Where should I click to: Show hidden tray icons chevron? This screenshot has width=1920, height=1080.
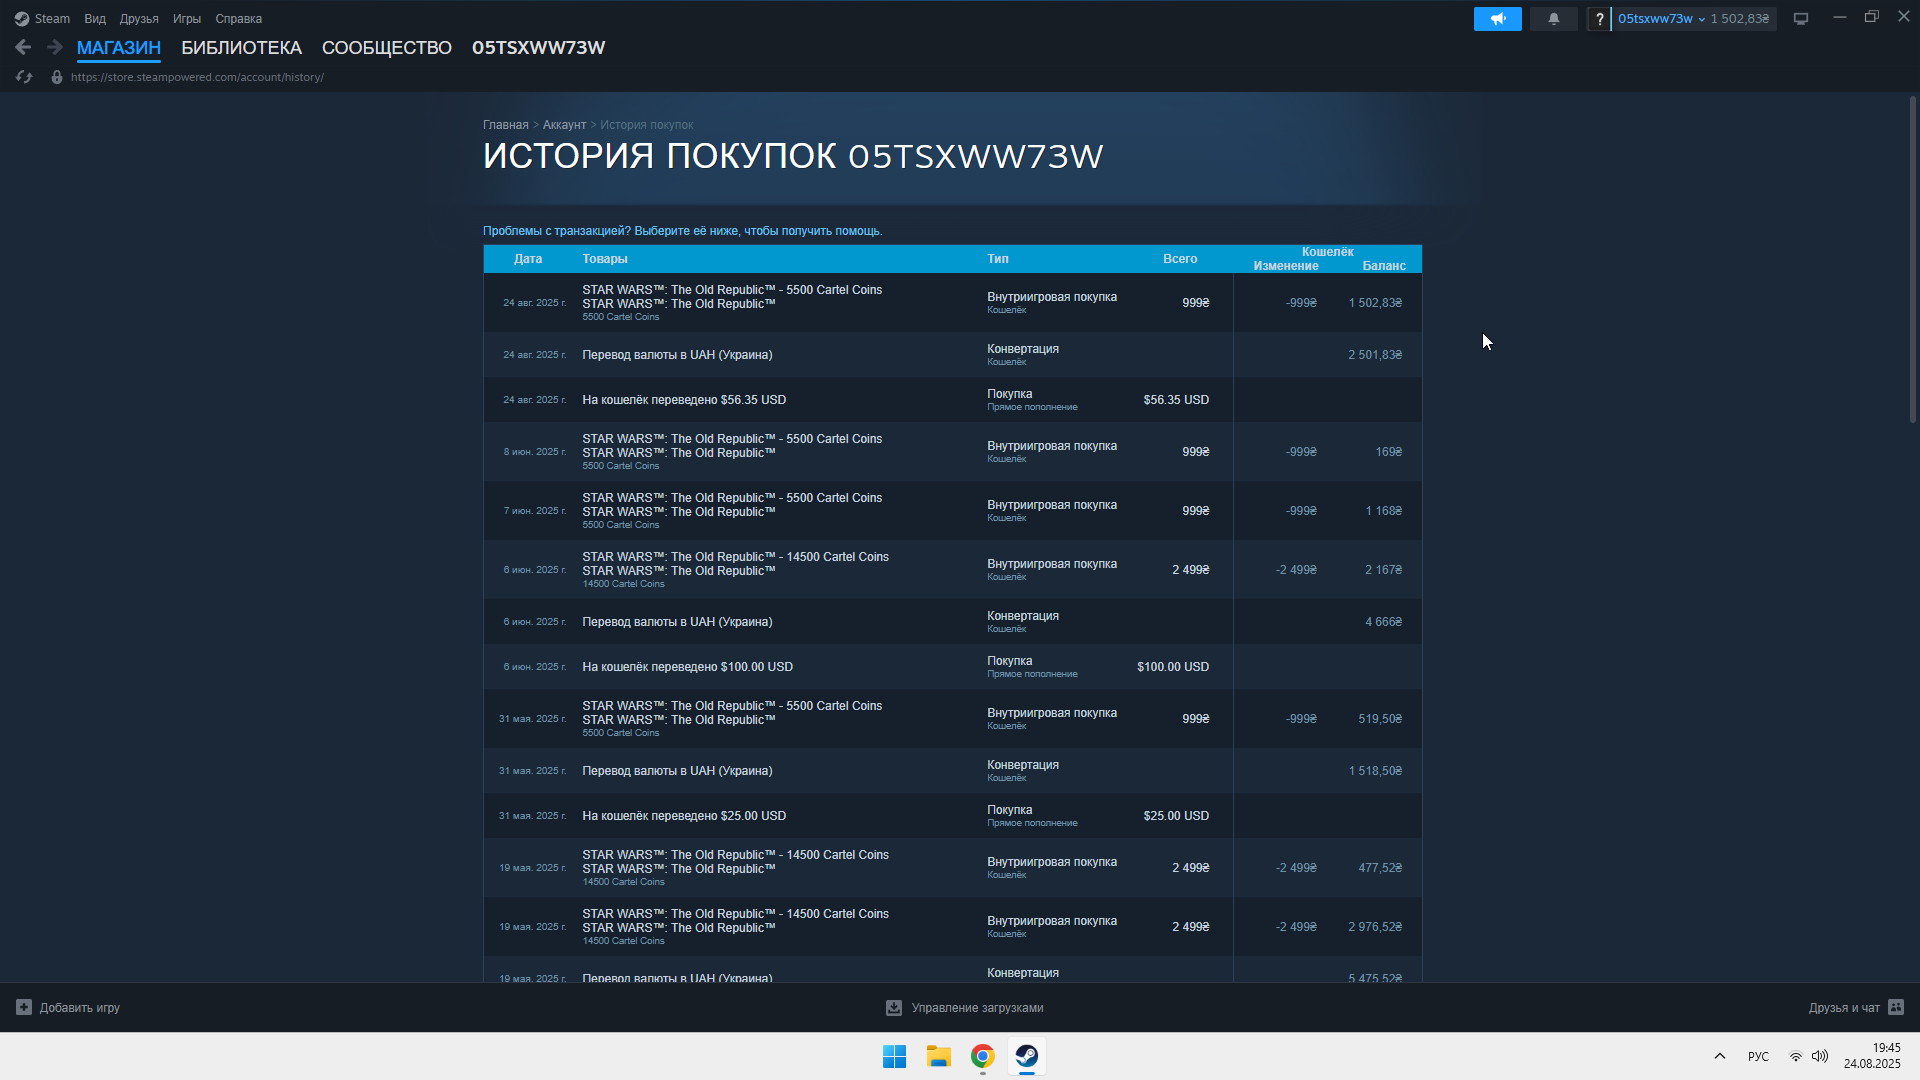point(1720,1056)
